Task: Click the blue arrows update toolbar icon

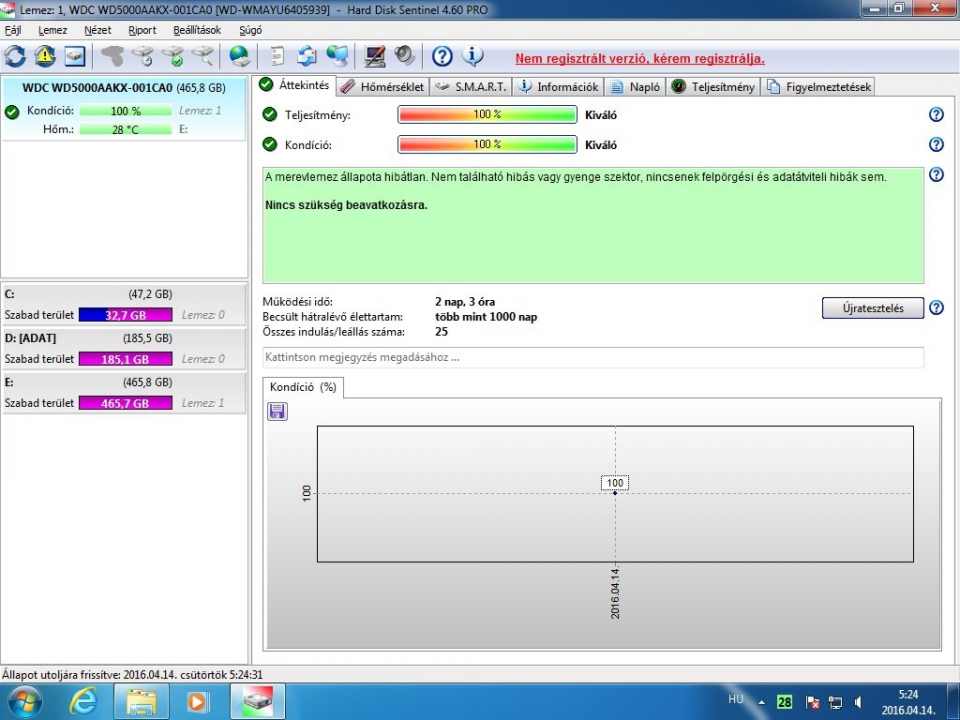Action: click(x=307, y=56)
